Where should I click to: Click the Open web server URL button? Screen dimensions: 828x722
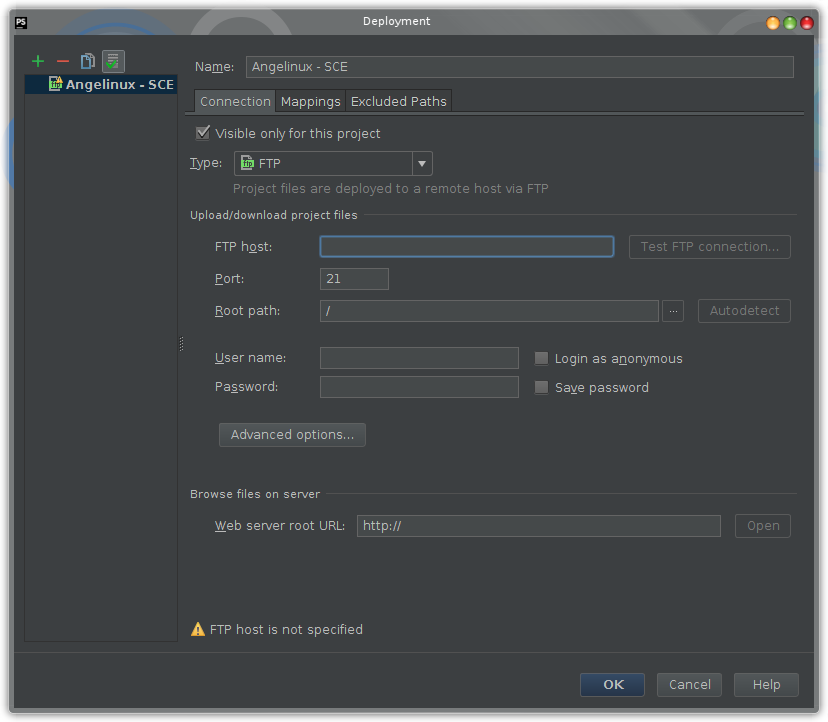tap(763, 526)
